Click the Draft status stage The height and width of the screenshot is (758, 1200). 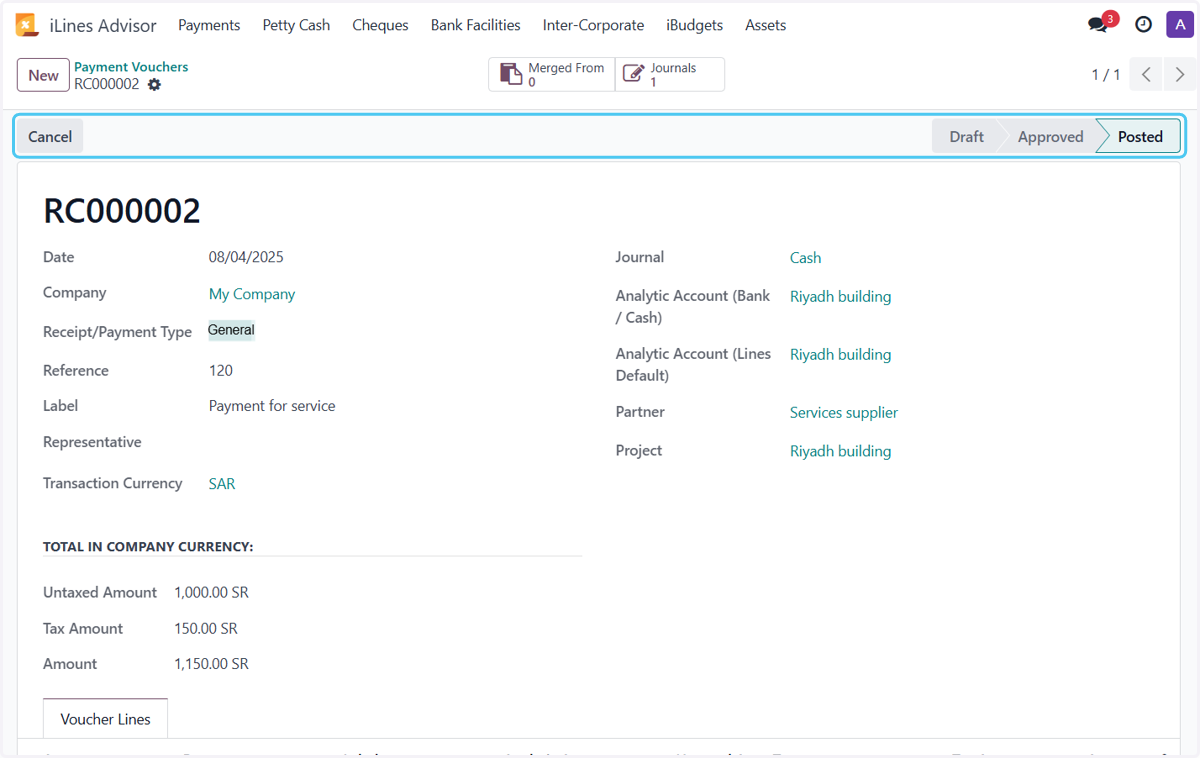(966, 137)
